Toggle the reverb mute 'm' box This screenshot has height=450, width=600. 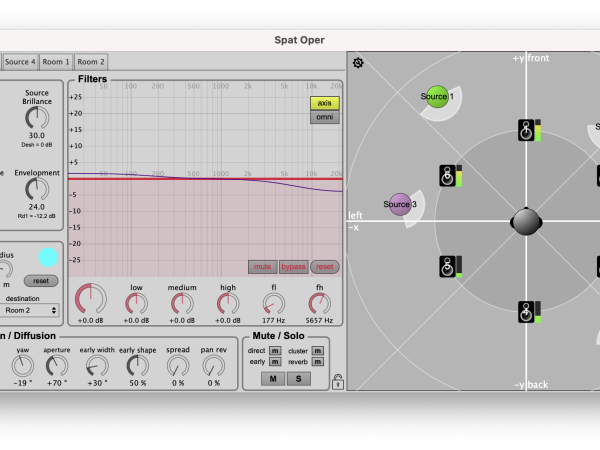(318, 362)
